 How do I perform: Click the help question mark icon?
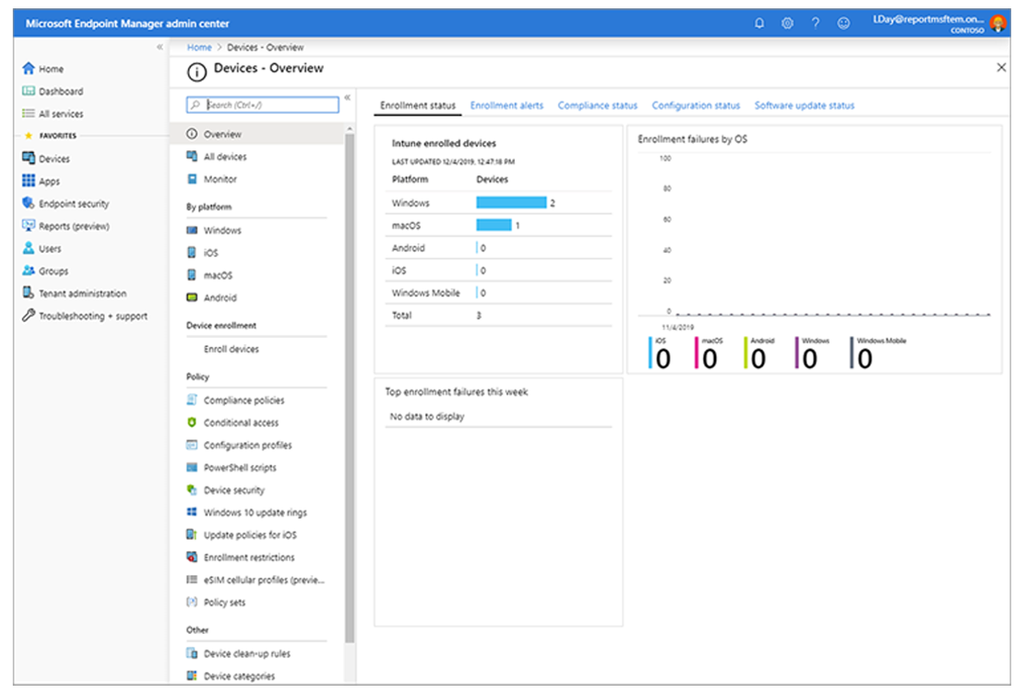[x=816, y=24]
